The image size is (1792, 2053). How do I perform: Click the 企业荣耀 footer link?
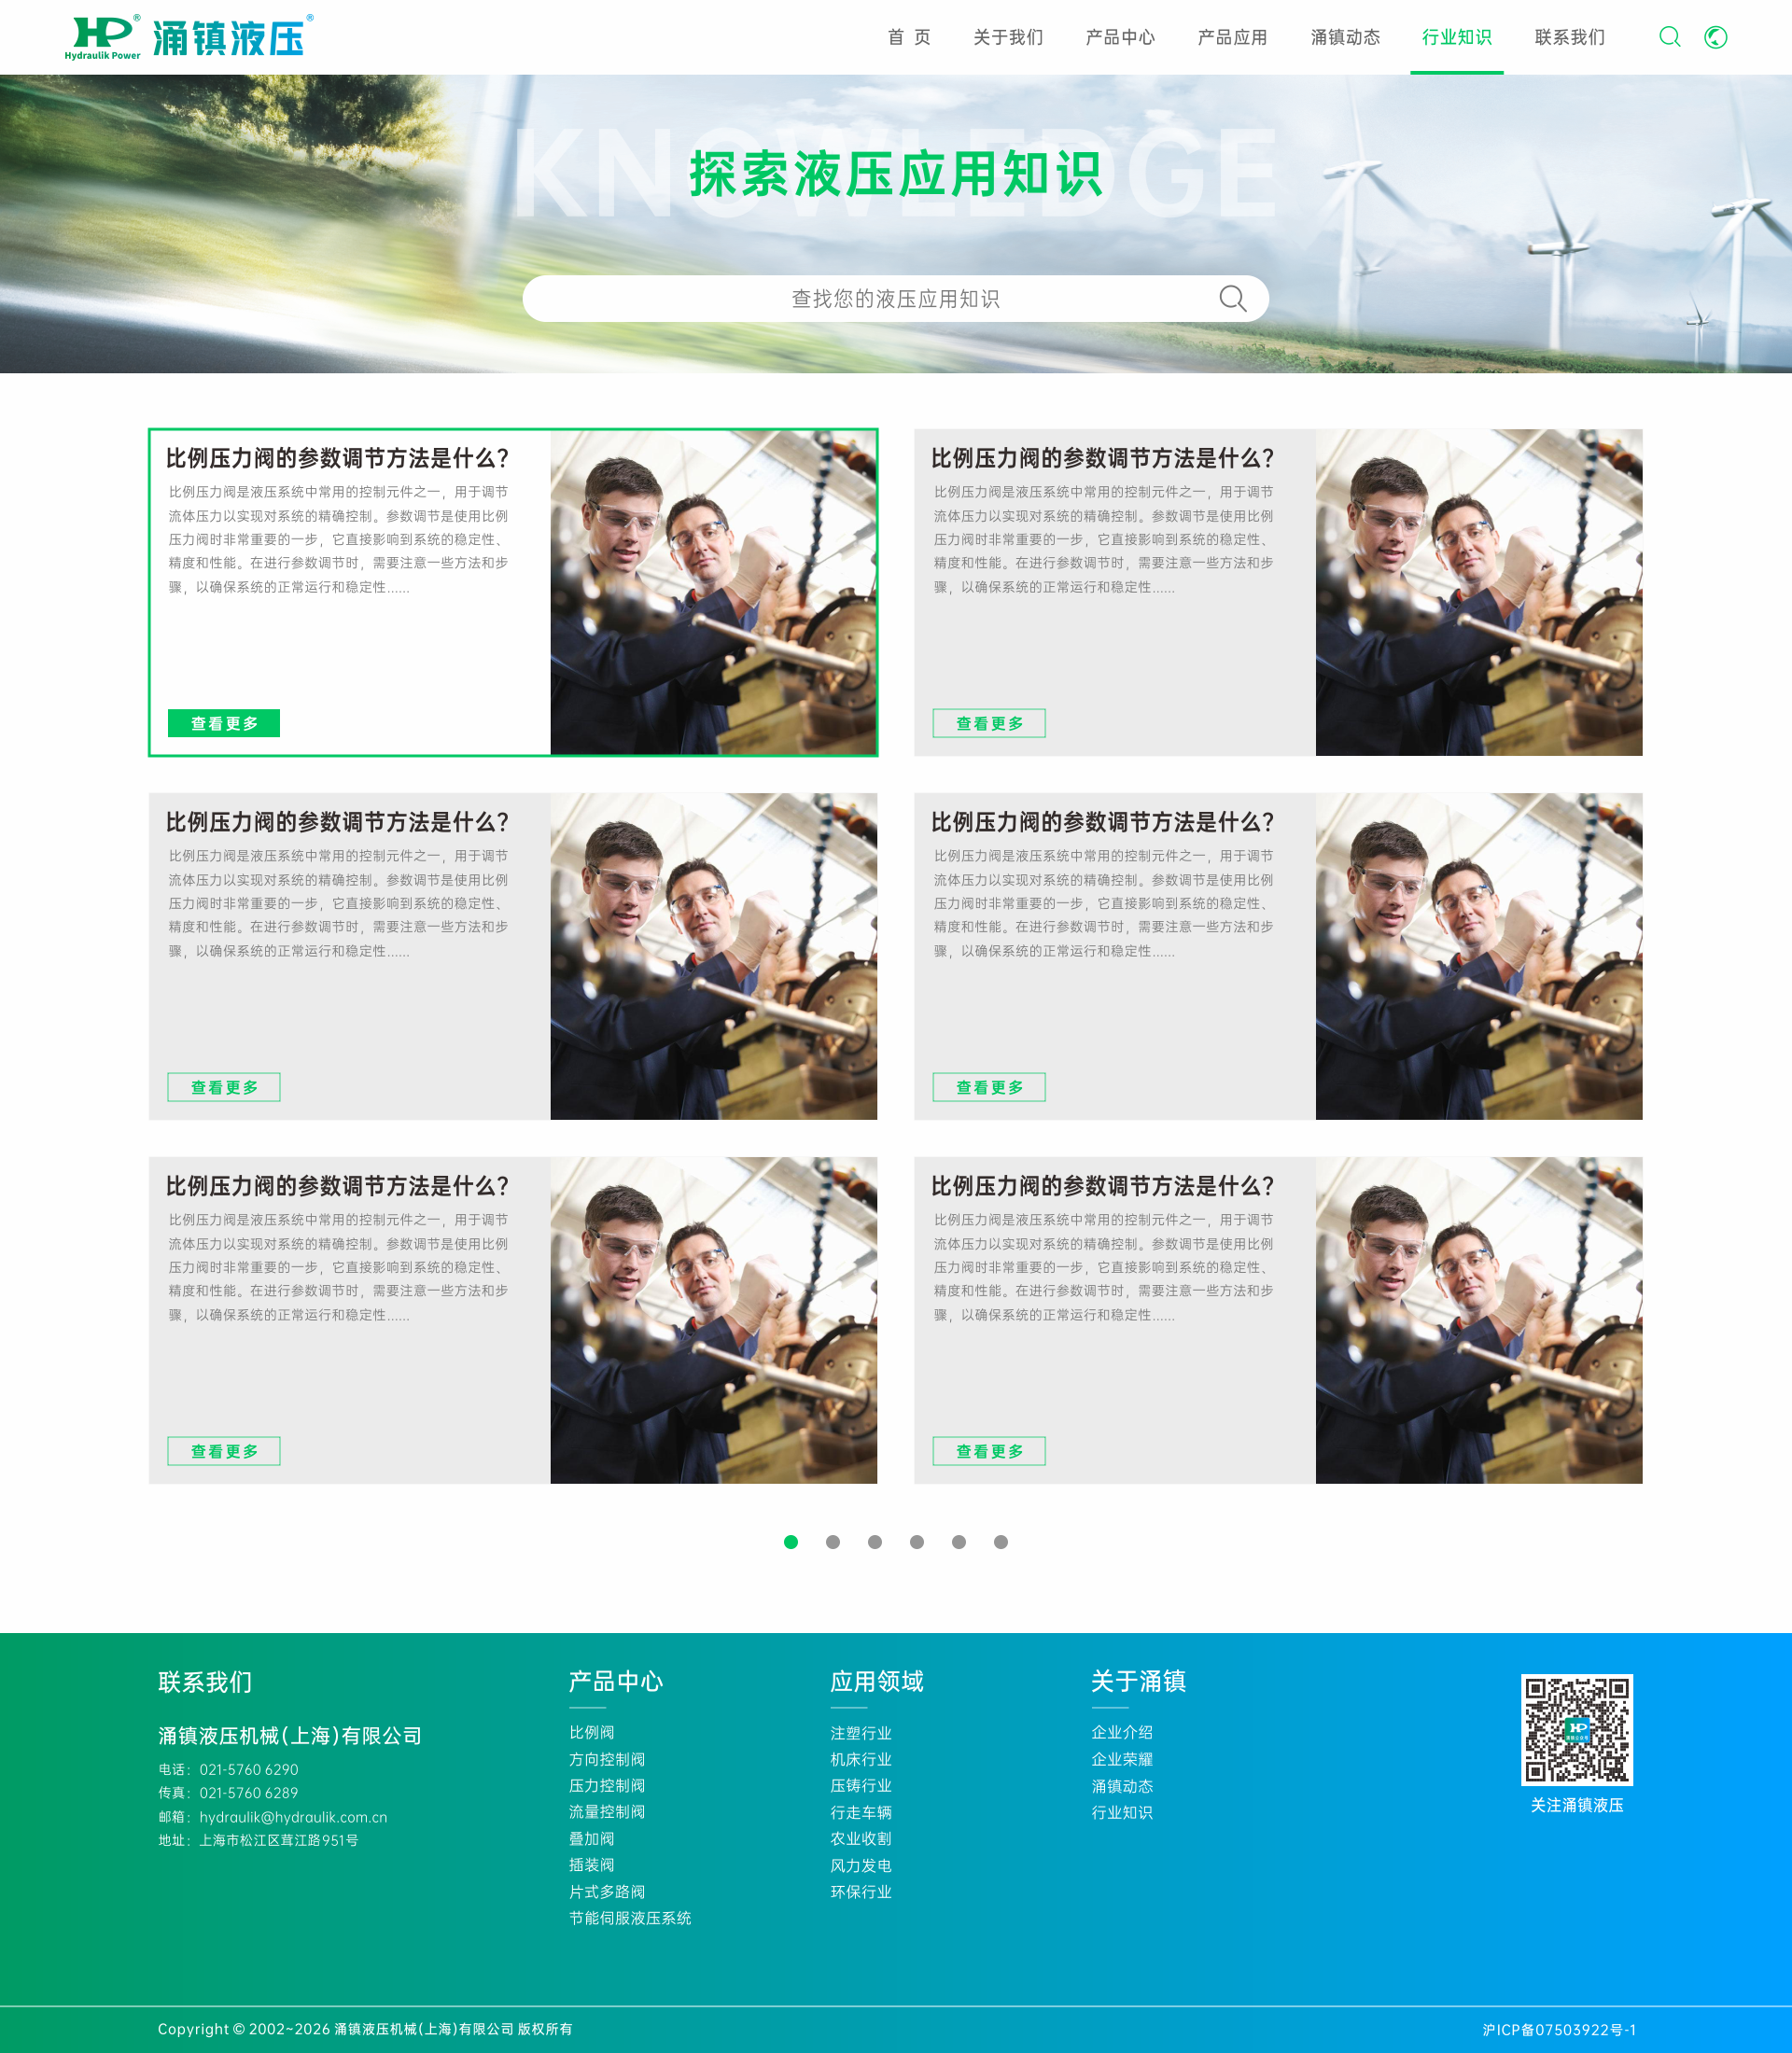click(x=1121, y=1759)
